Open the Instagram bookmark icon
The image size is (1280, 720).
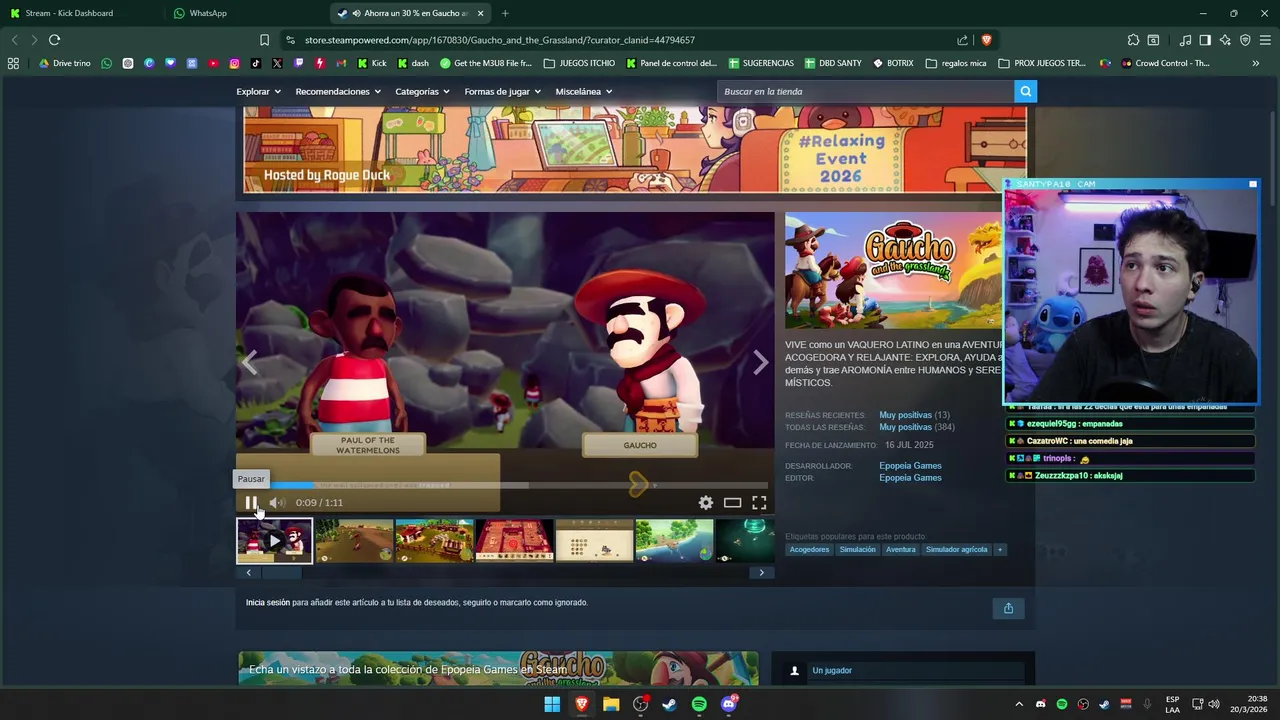coord(234,63)
